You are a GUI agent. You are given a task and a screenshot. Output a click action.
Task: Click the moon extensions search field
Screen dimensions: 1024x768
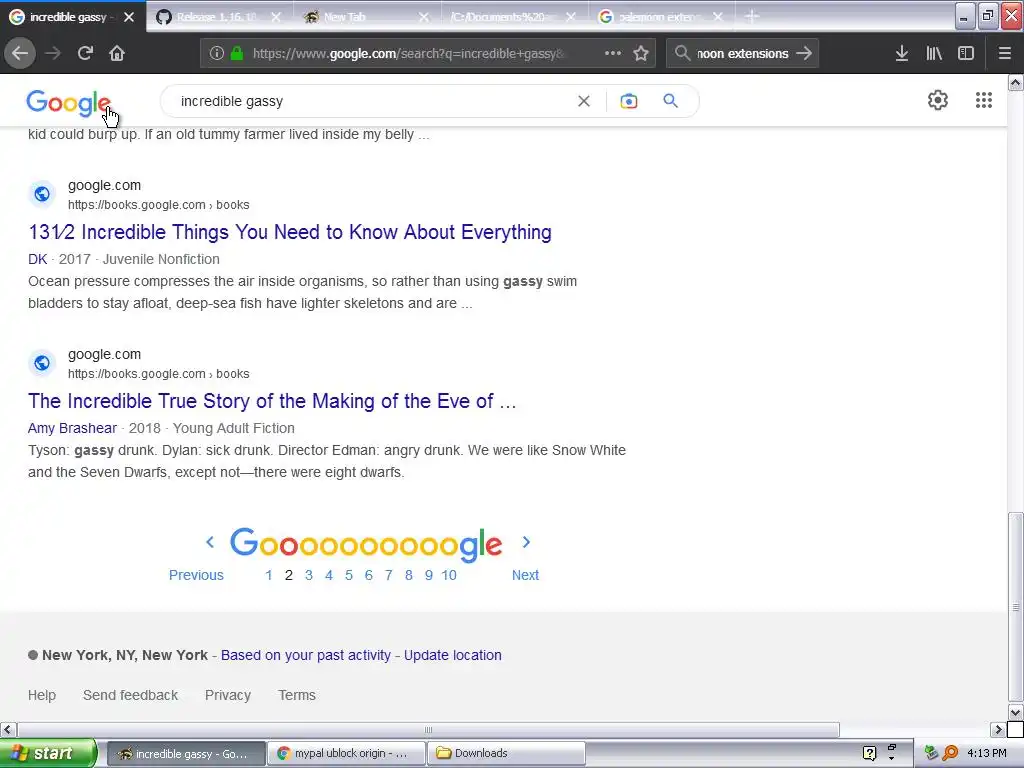pyautogui.click(x=742, y=54)
